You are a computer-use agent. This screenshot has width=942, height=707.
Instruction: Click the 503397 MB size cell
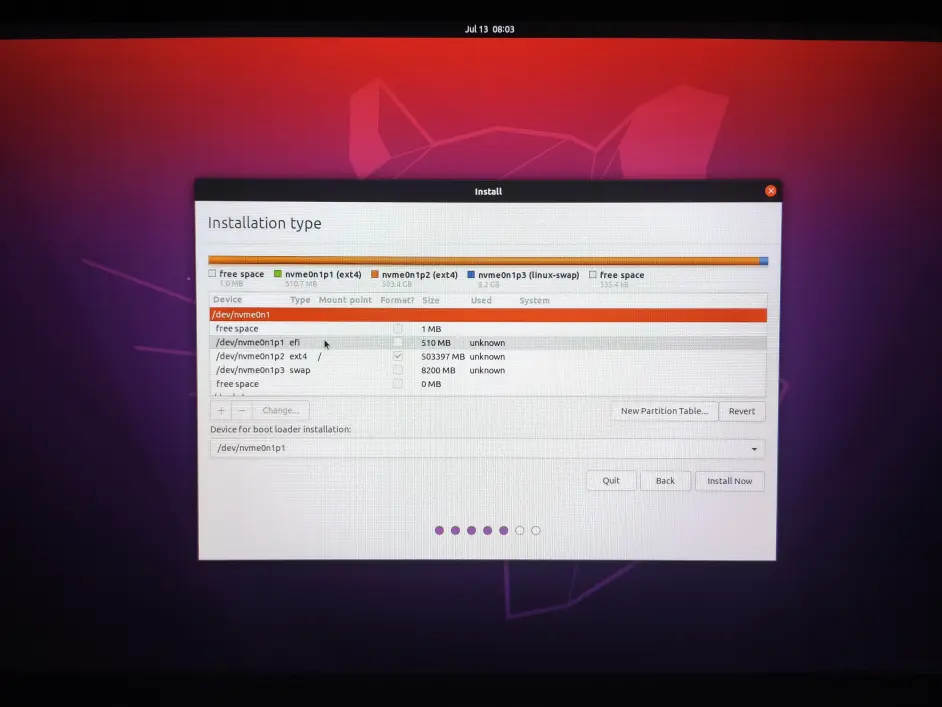(443, 357)
